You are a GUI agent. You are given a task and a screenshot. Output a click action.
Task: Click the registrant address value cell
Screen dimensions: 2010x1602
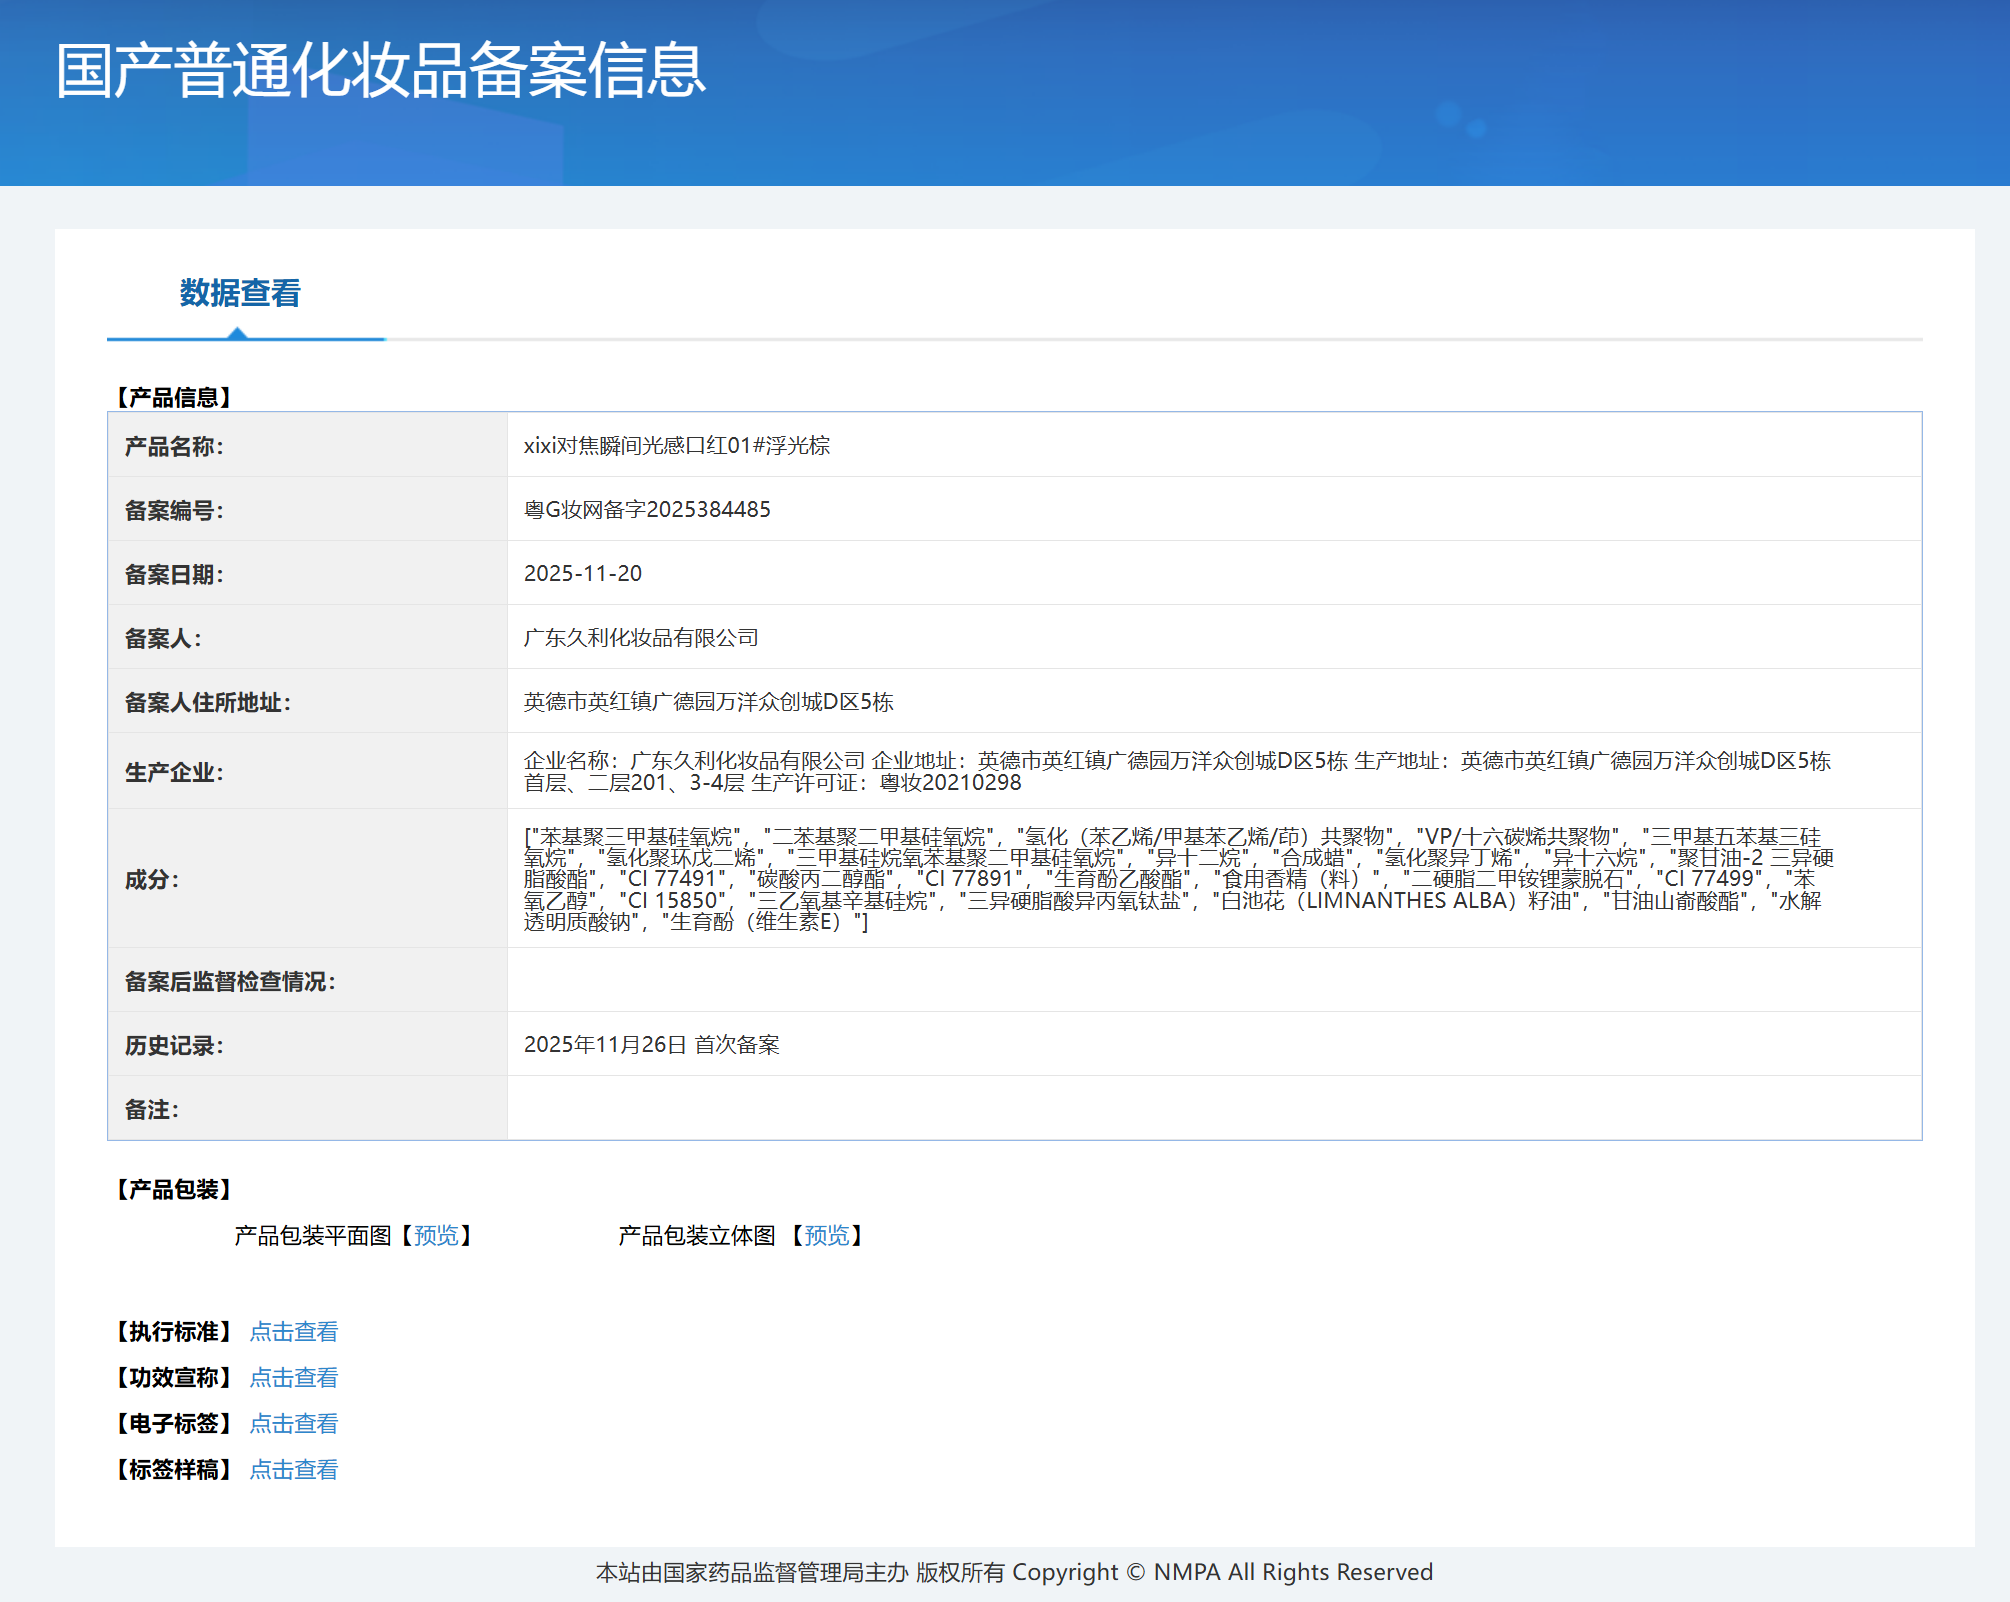[x=1214, y=701]
